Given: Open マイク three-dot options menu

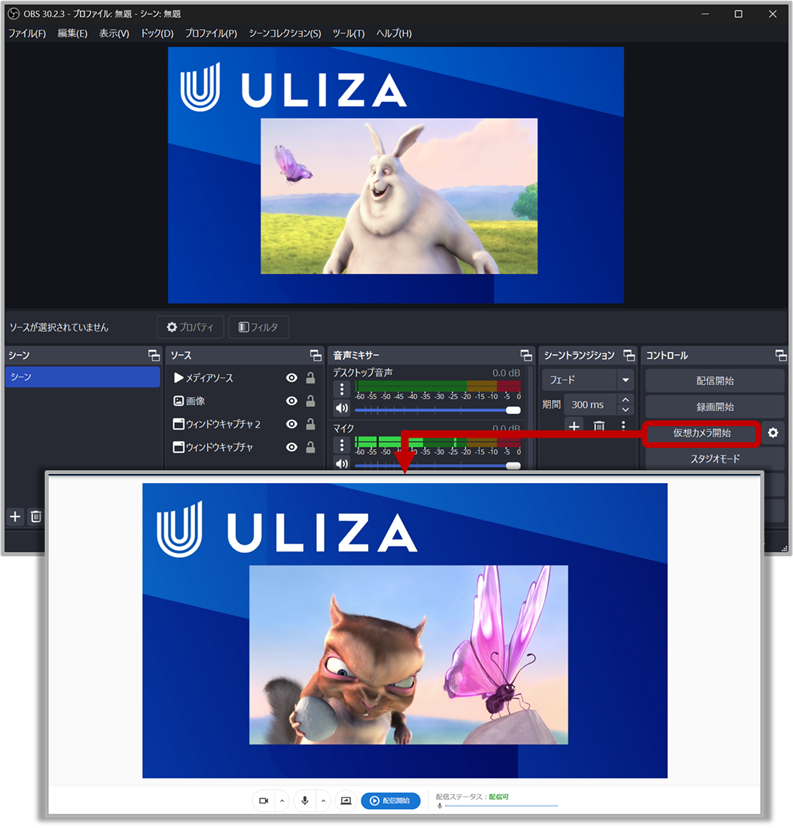Looking at the screenshot, I should click(x=342, y=445).
